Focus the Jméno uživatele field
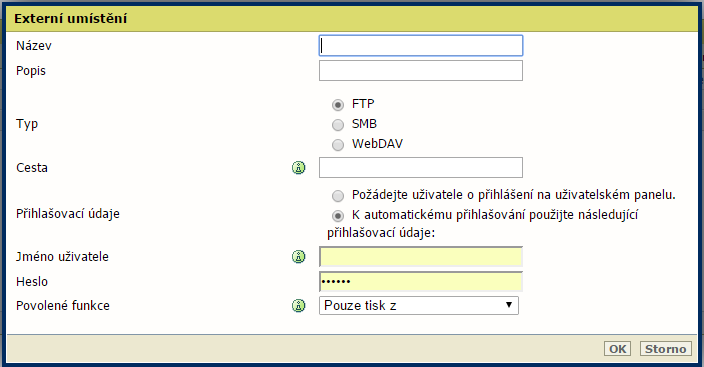This screenshot has width=704, height=367. tap(421, 257)
